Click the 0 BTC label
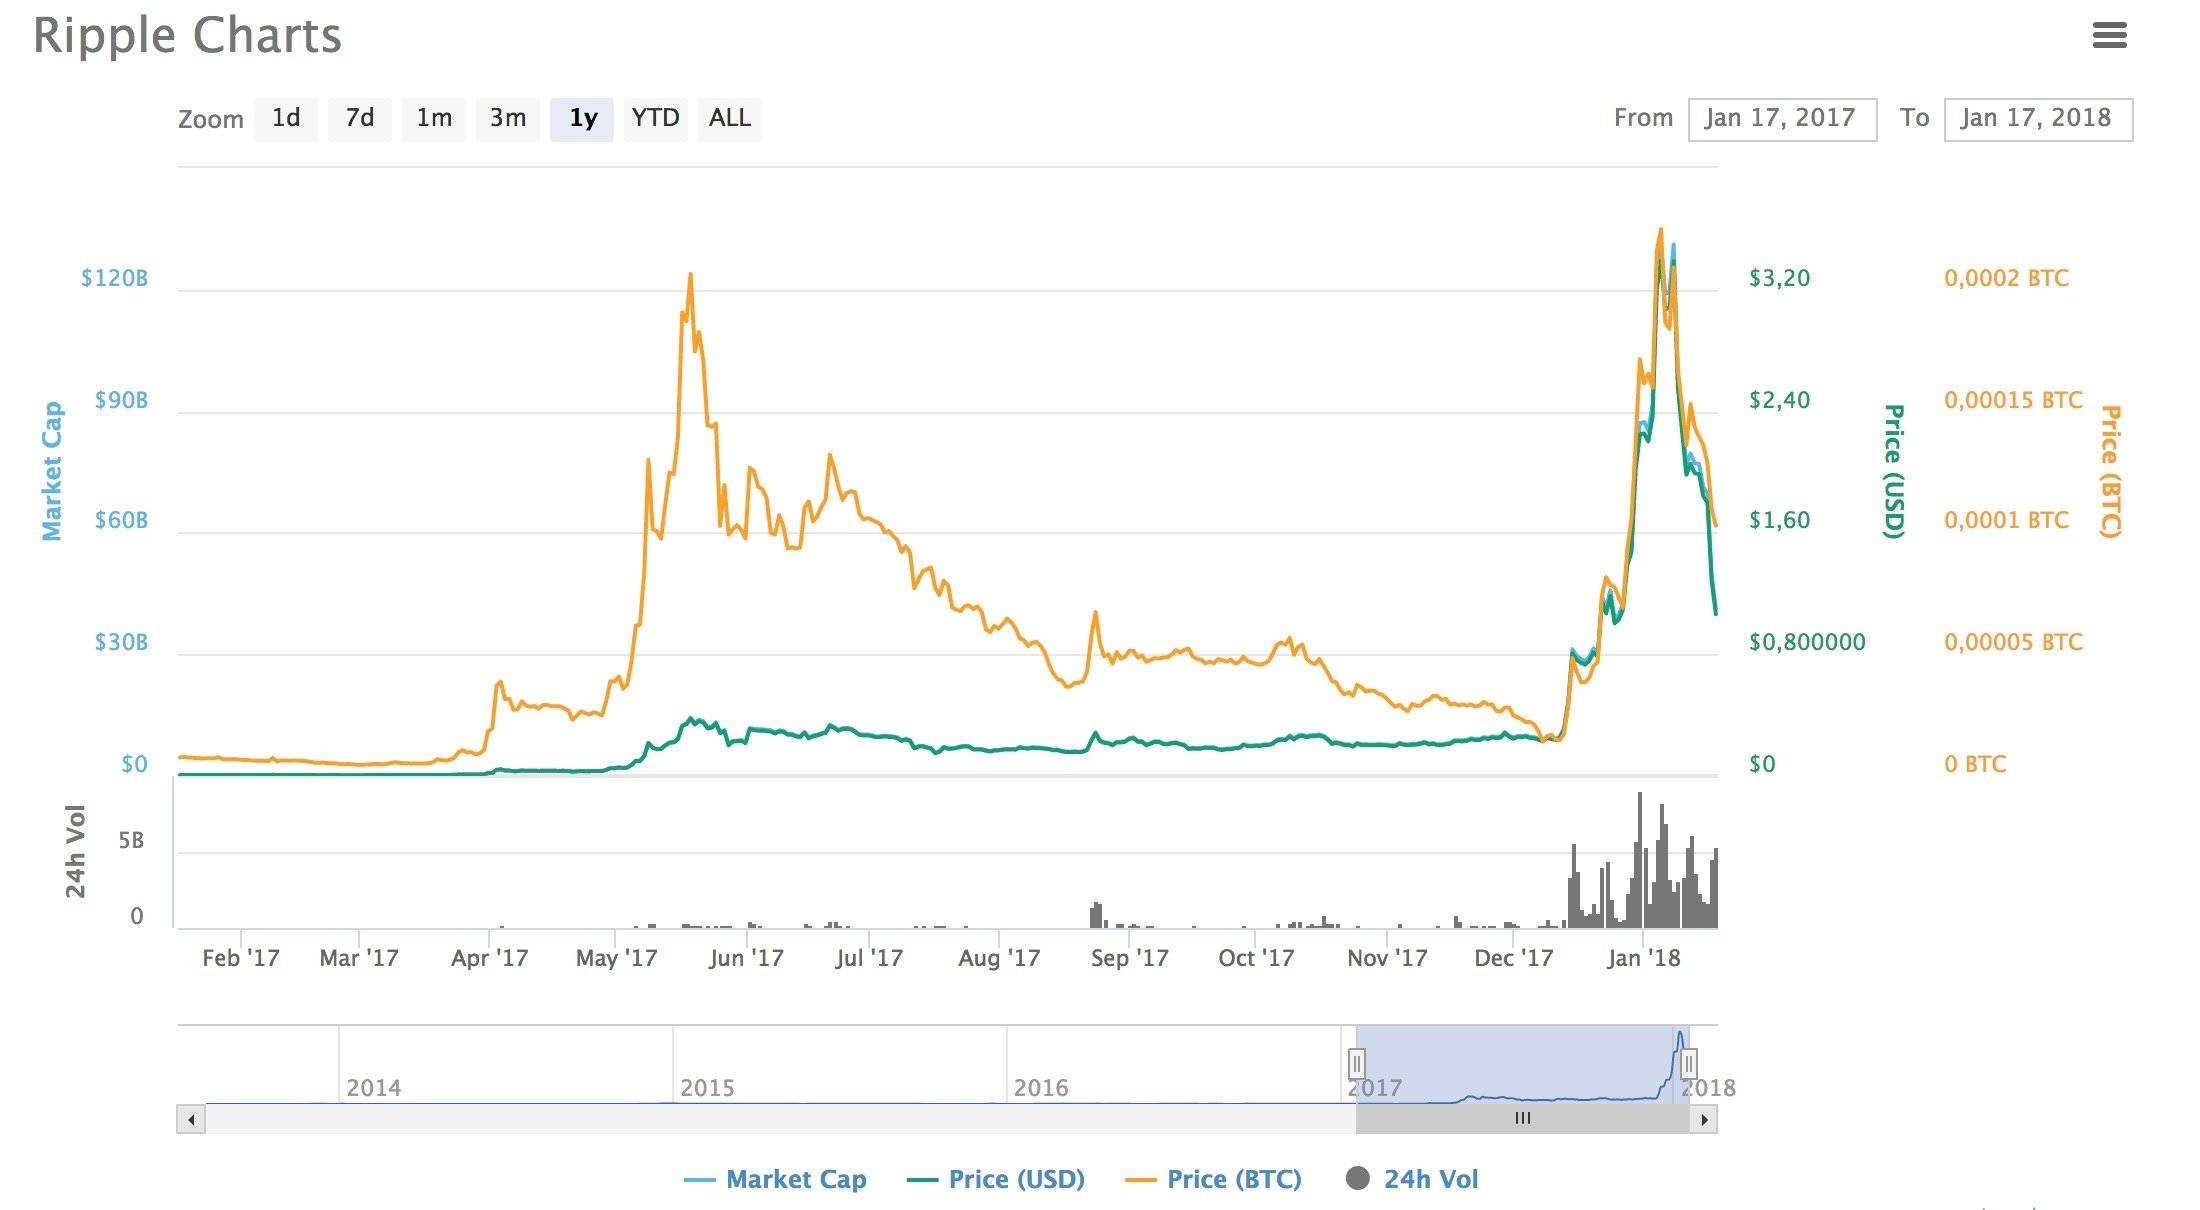Screen dimensions: 2200x1210 click(1975, 764)
